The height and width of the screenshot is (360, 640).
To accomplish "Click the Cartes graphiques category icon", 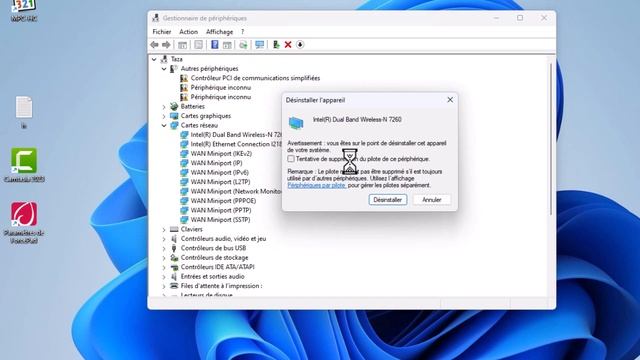I will pyautogui.click(x=174, y=116).
